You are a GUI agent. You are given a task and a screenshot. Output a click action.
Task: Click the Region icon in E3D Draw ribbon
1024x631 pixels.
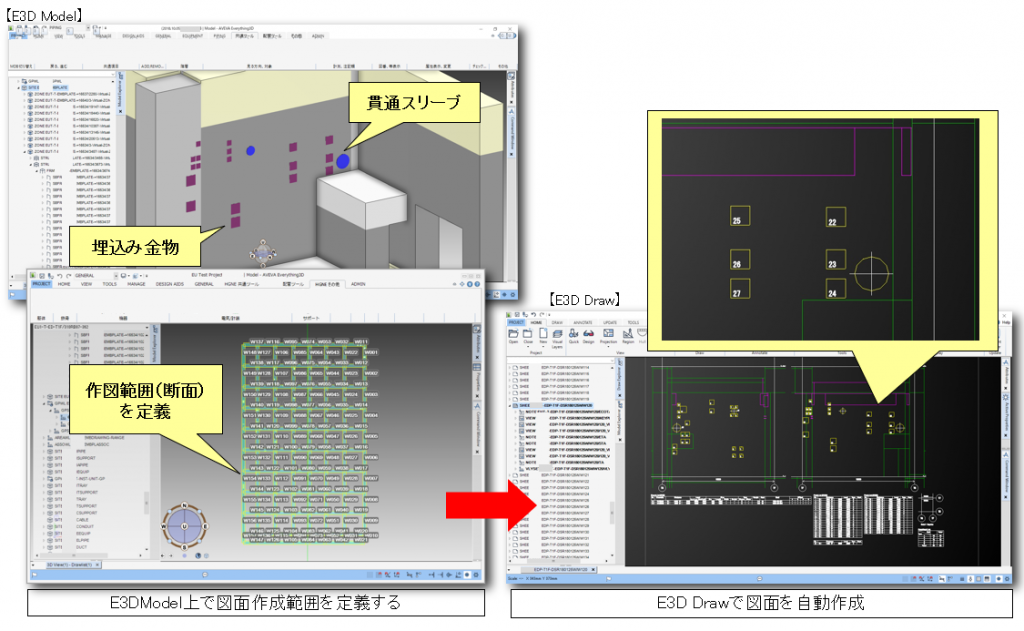628,333
